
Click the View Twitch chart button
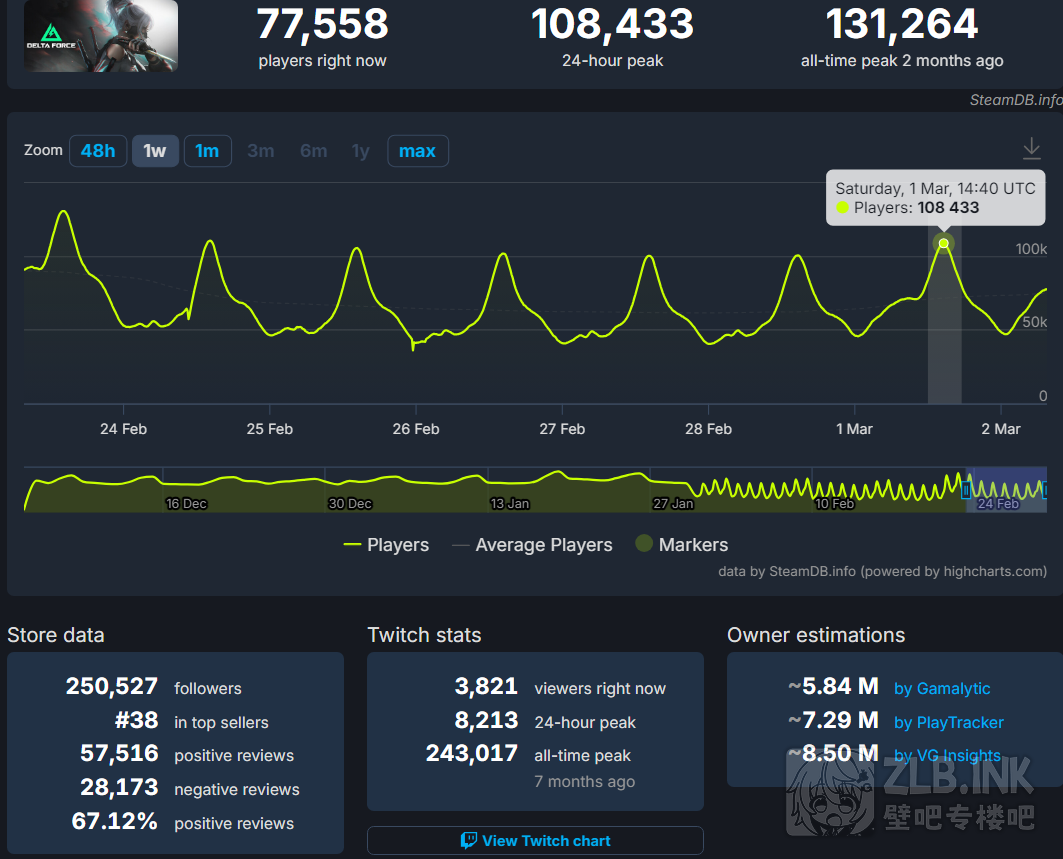tap(535, 841)
